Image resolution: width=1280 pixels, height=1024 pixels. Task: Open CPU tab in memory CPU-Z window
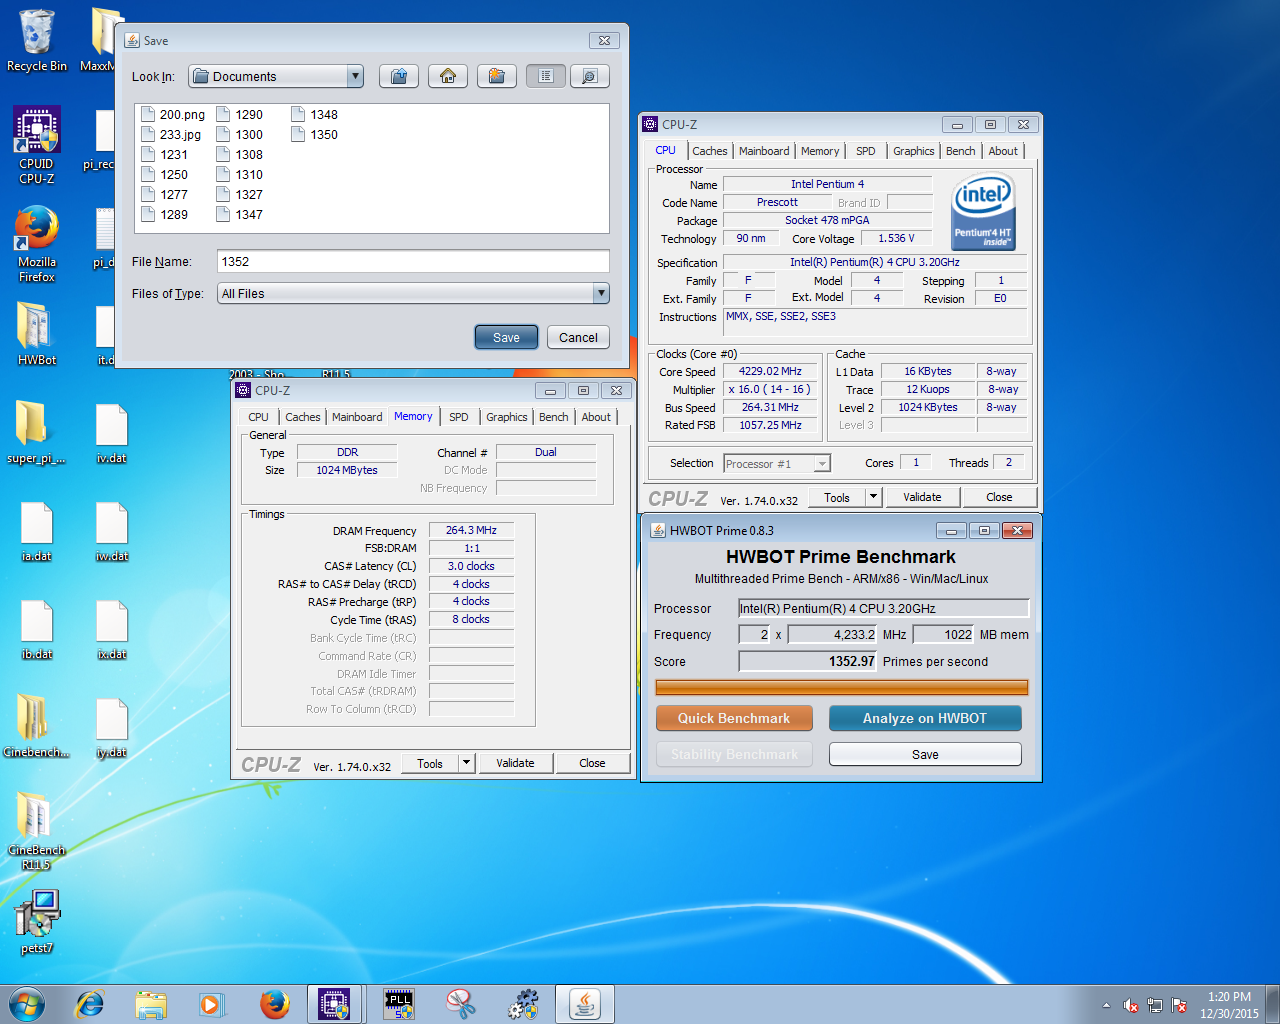point(259,417)
